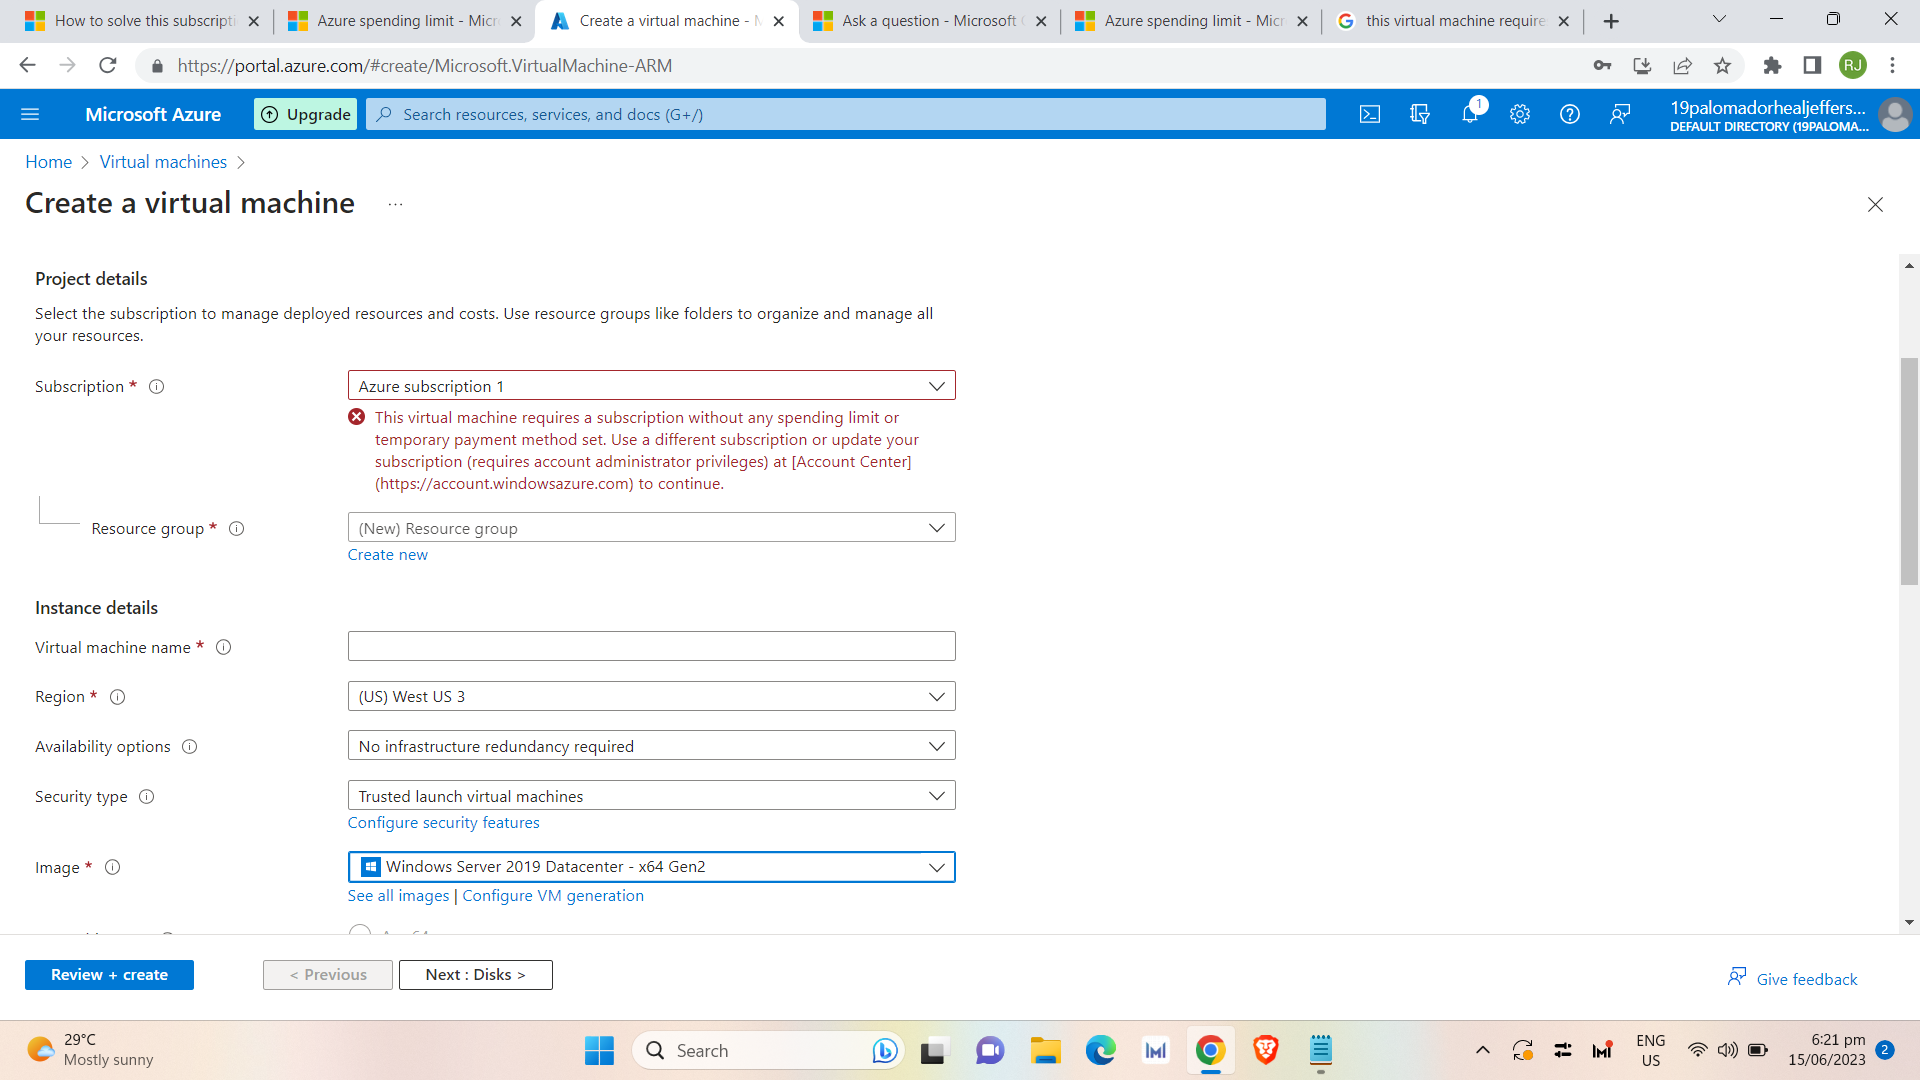Switch to the 'Ask a question - Microsoft' tab

coord(930,21)
